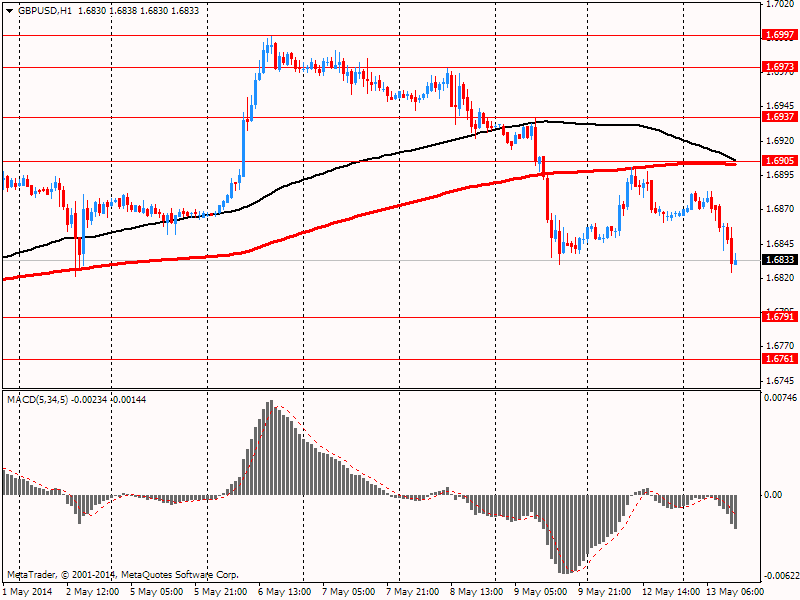Click the MetaTrader MetaQuotes copyright text
Image resolution: width=800 pixels, height=600 pixels.
click(x=122, y=575)
